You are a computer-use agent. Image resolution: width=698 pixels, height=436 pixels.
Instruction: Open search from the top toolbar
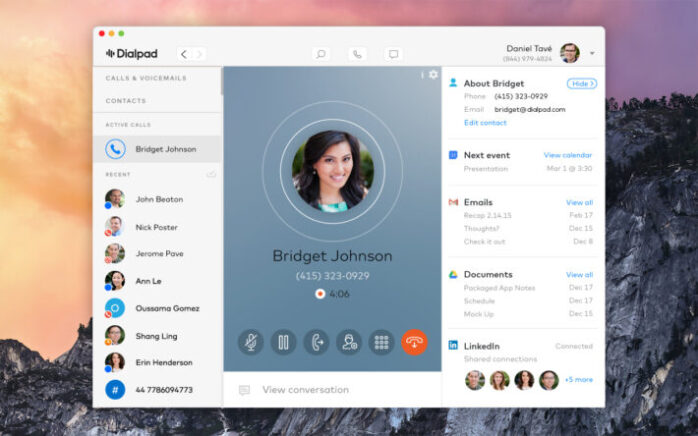pos(320,54)
